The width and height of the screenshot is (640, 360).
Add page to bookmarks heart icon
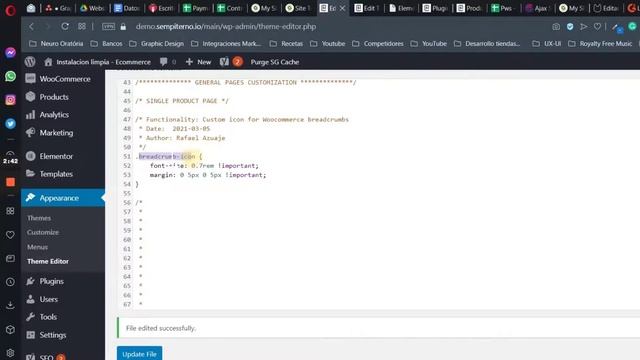pyautogui.click(x=597, y=27)
